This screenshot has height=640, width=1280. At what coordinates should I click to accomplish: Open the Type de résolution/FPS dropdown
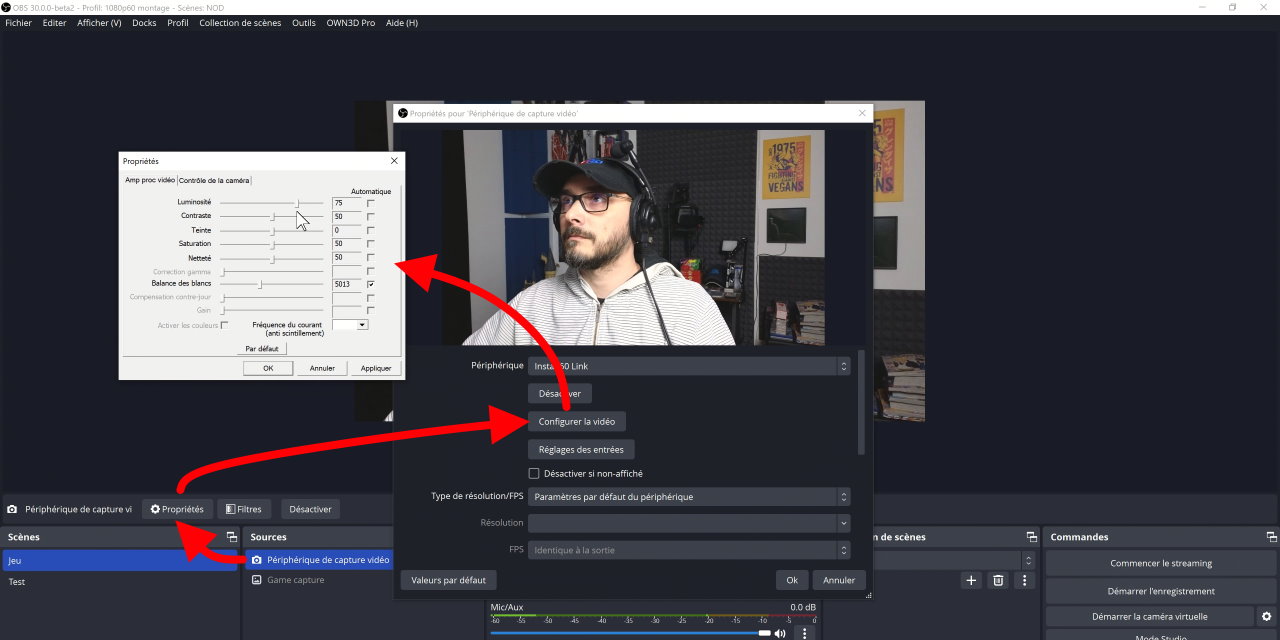click(x=688, y=496)
